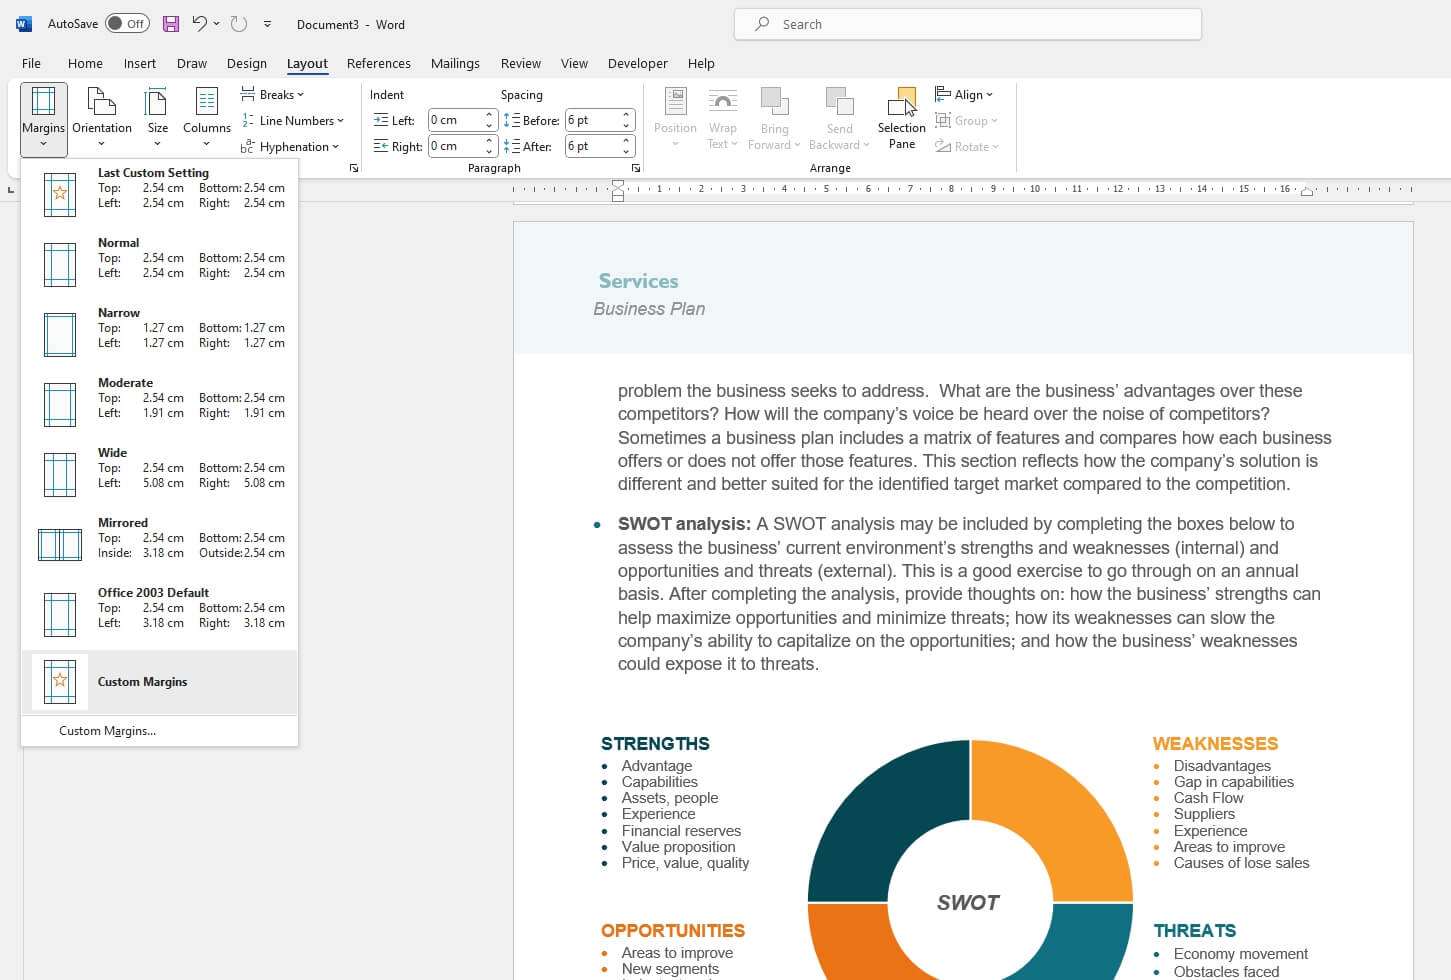Select the Size tool
This screenshot has width=1451, height=980.
(156, 118)
